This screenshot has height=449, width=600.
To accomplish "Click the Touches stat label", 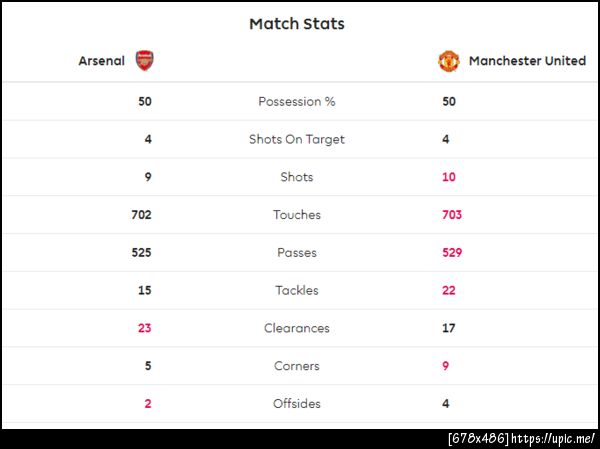I will 297,215.
